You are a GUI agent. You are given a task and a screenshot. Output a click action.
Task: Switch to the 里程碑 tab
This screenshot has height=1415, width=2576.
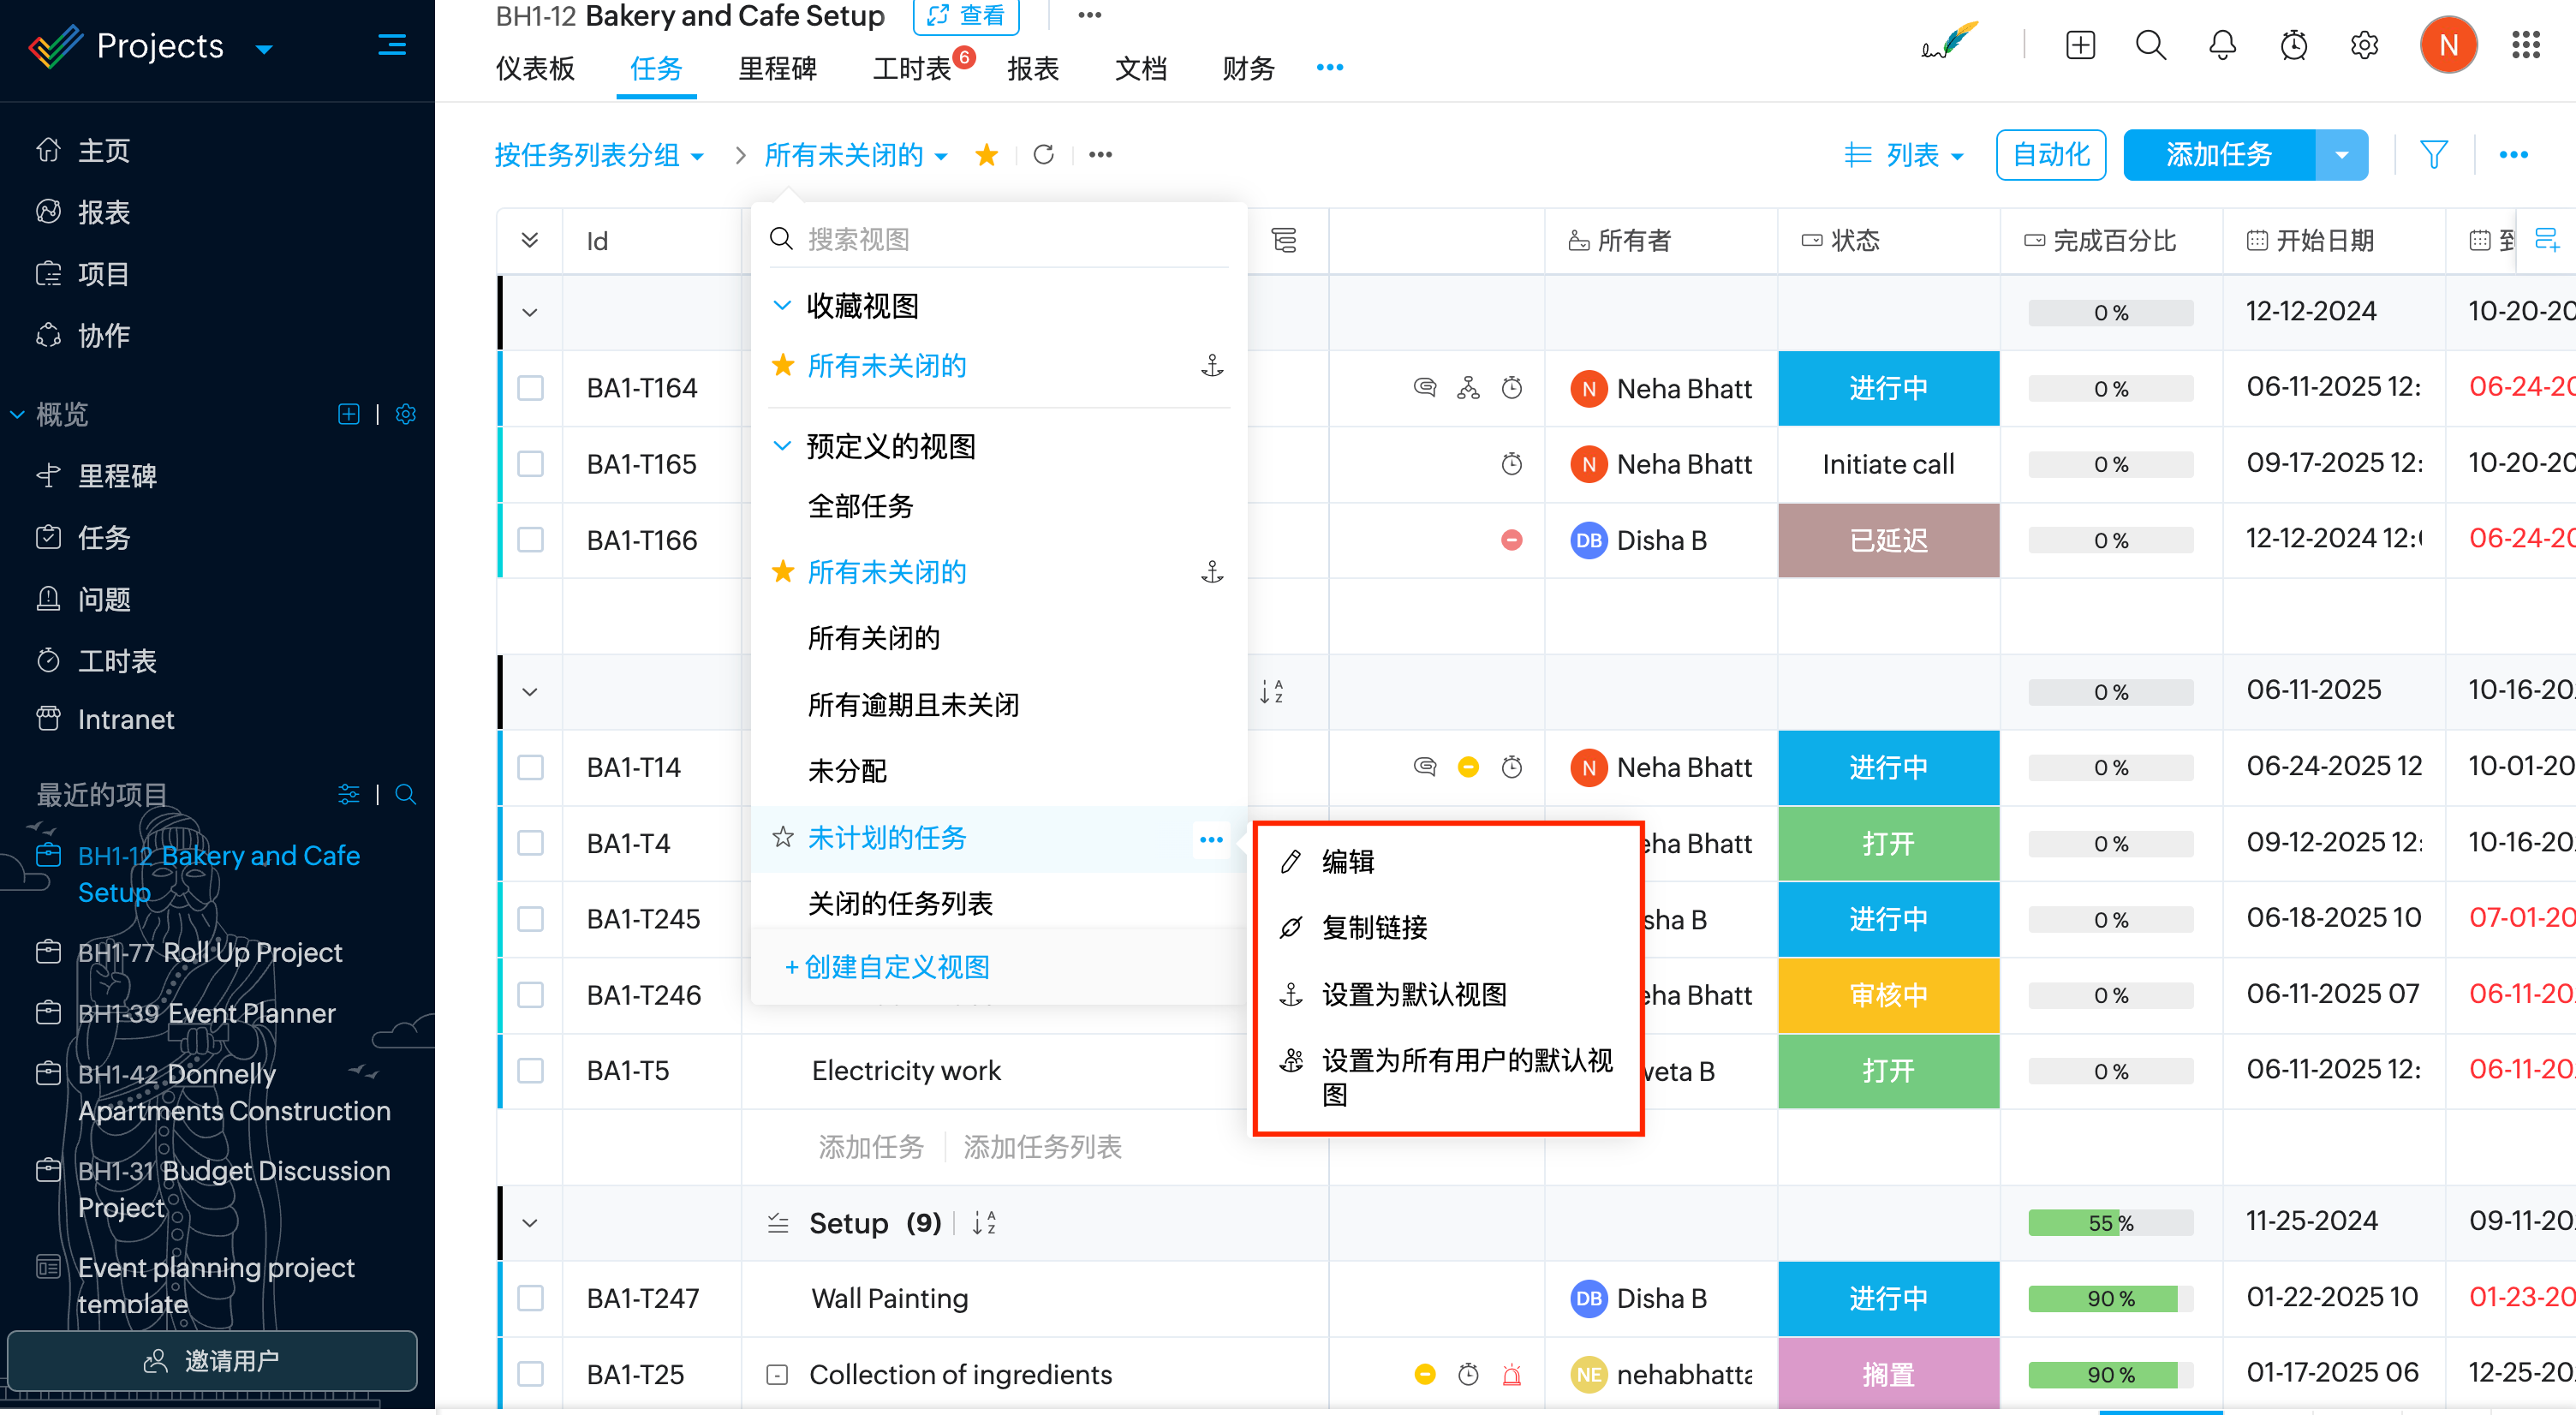point(777,68)
